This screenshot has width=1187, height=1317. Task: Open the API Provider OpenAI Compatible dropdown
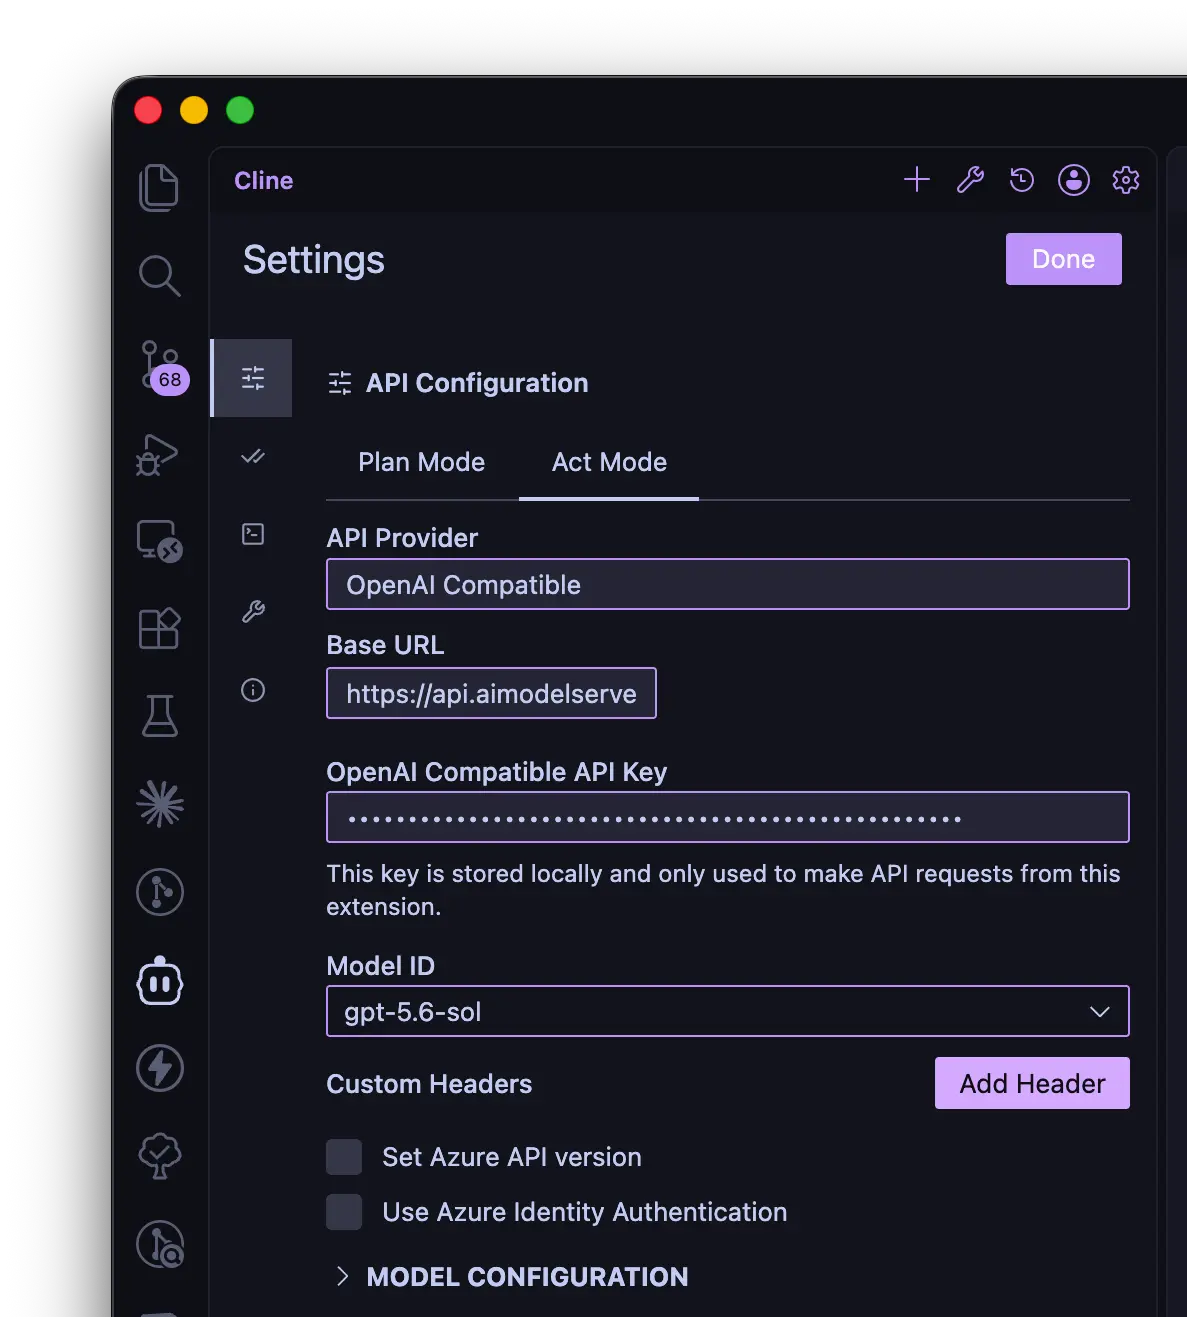(x=728, y=584)
